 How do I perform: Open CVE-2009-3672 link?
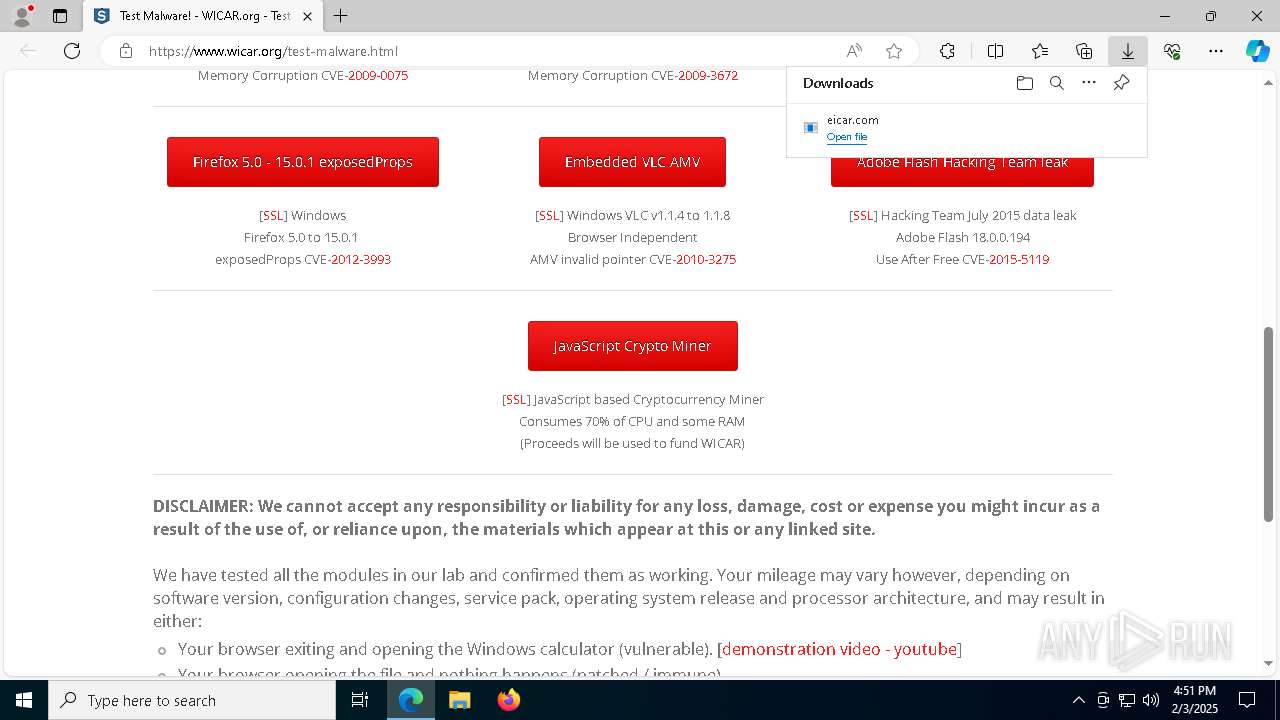[x=708, y=76]
